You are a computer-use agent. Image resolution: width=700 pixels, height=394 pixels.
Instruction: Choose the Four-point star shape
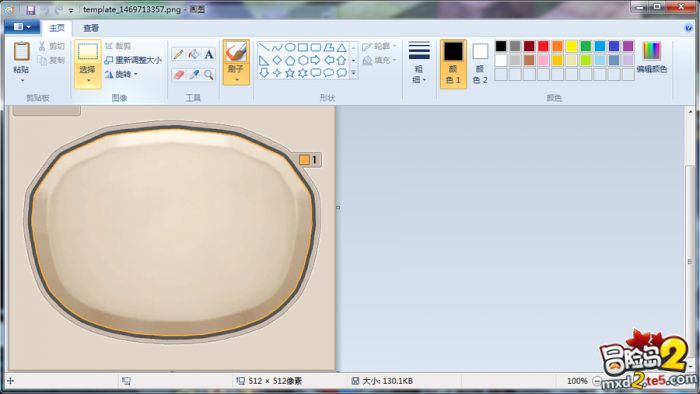pyautogui.click(x=277, y=73)
